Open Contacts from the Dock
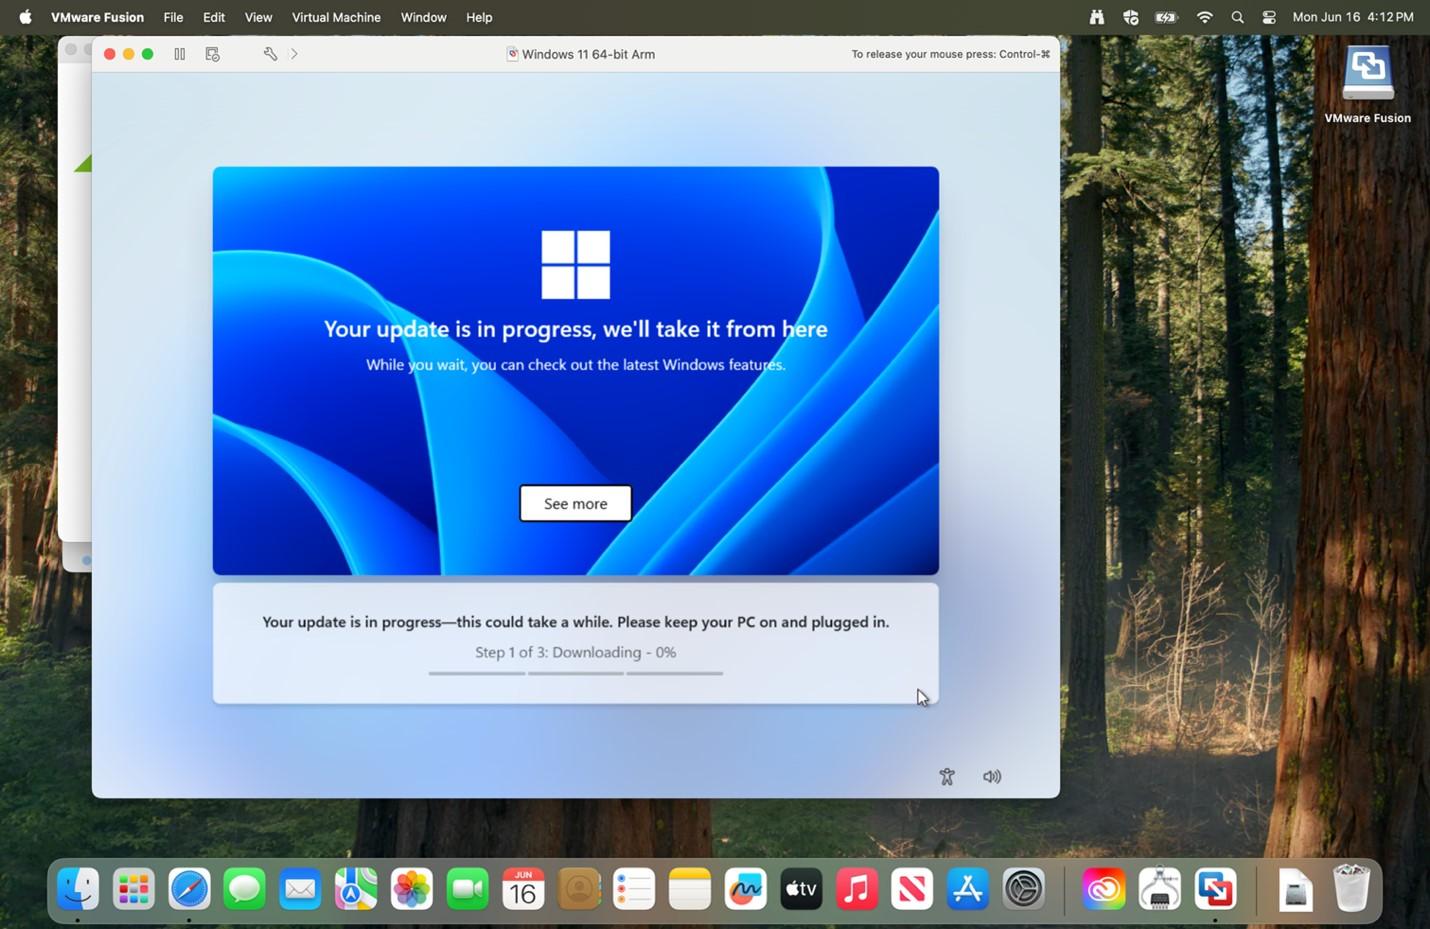Screen dimensions: 1430x929 click(x=579, y=889)
